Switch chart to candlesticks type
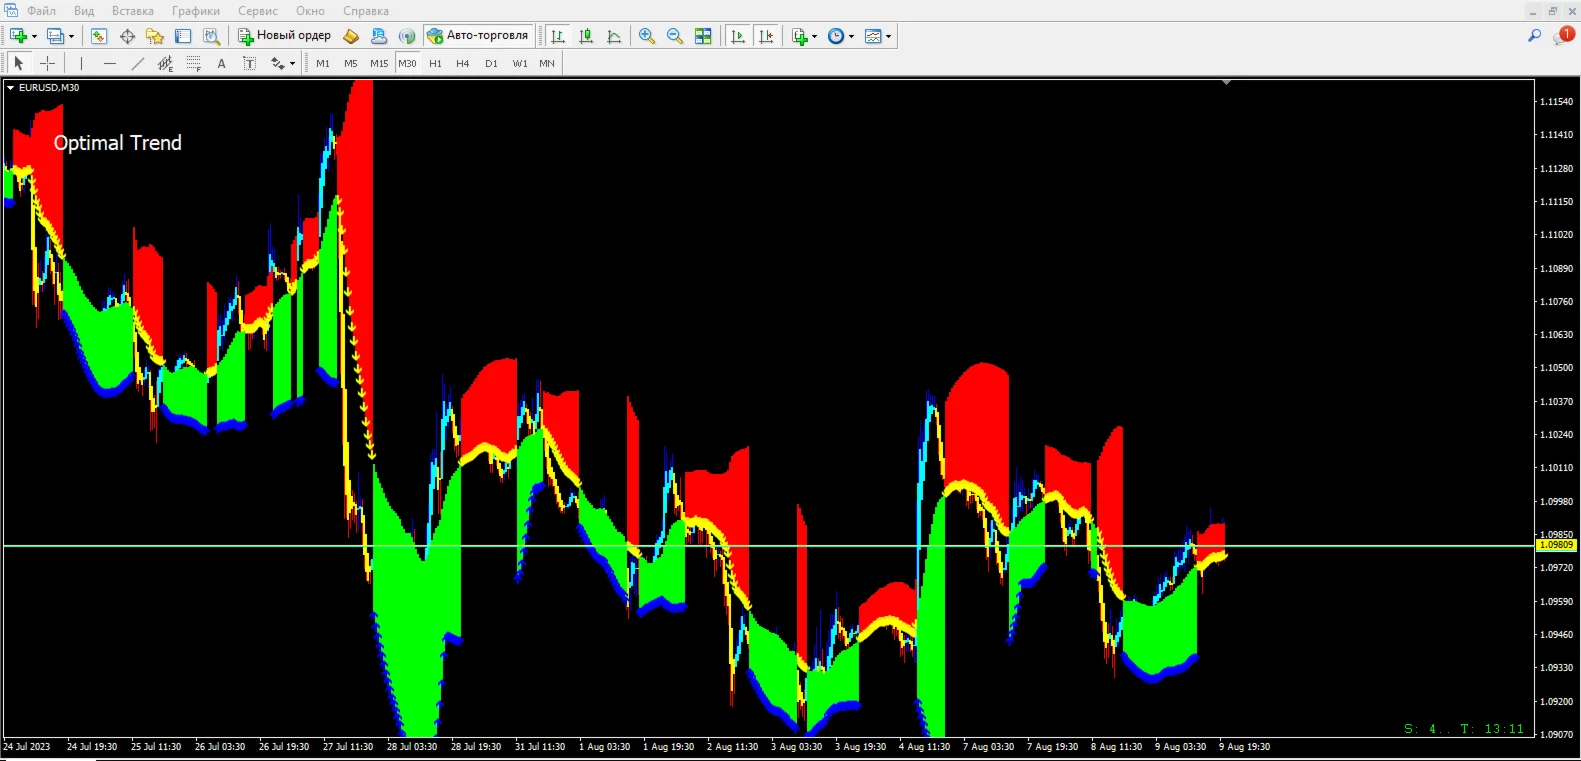The width and height of the screenshot is (1581, 761). tap(586, 36)
